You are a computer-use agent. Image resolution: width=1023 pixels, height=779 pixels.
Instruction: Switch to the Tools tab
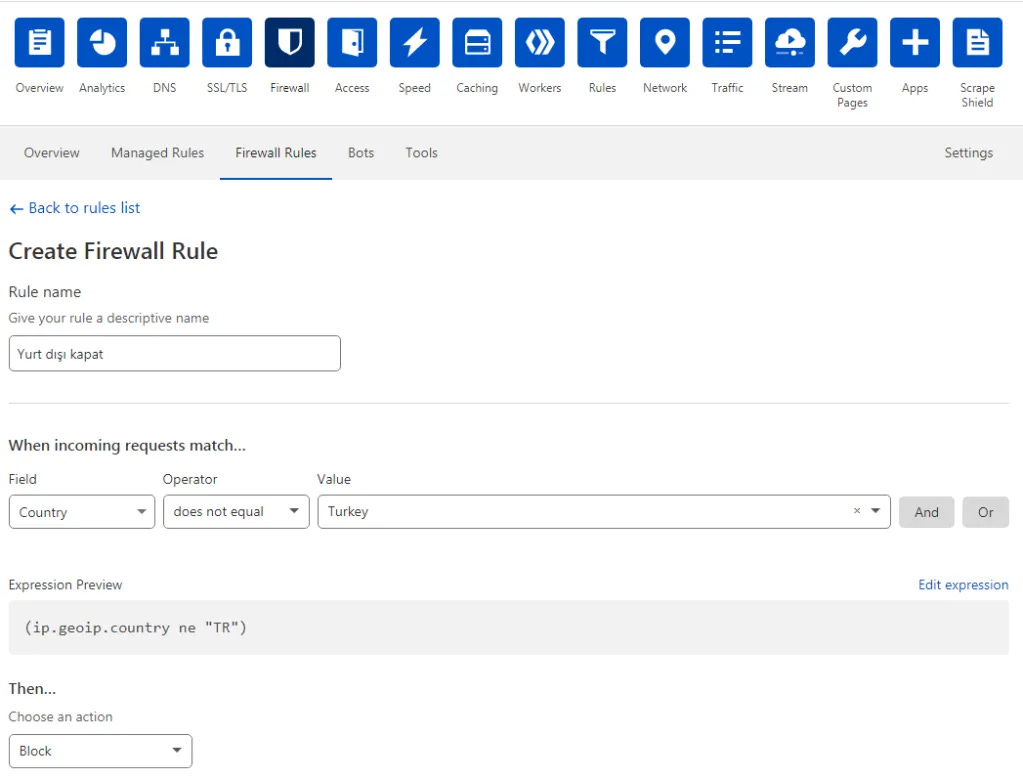tap(421, 153)
